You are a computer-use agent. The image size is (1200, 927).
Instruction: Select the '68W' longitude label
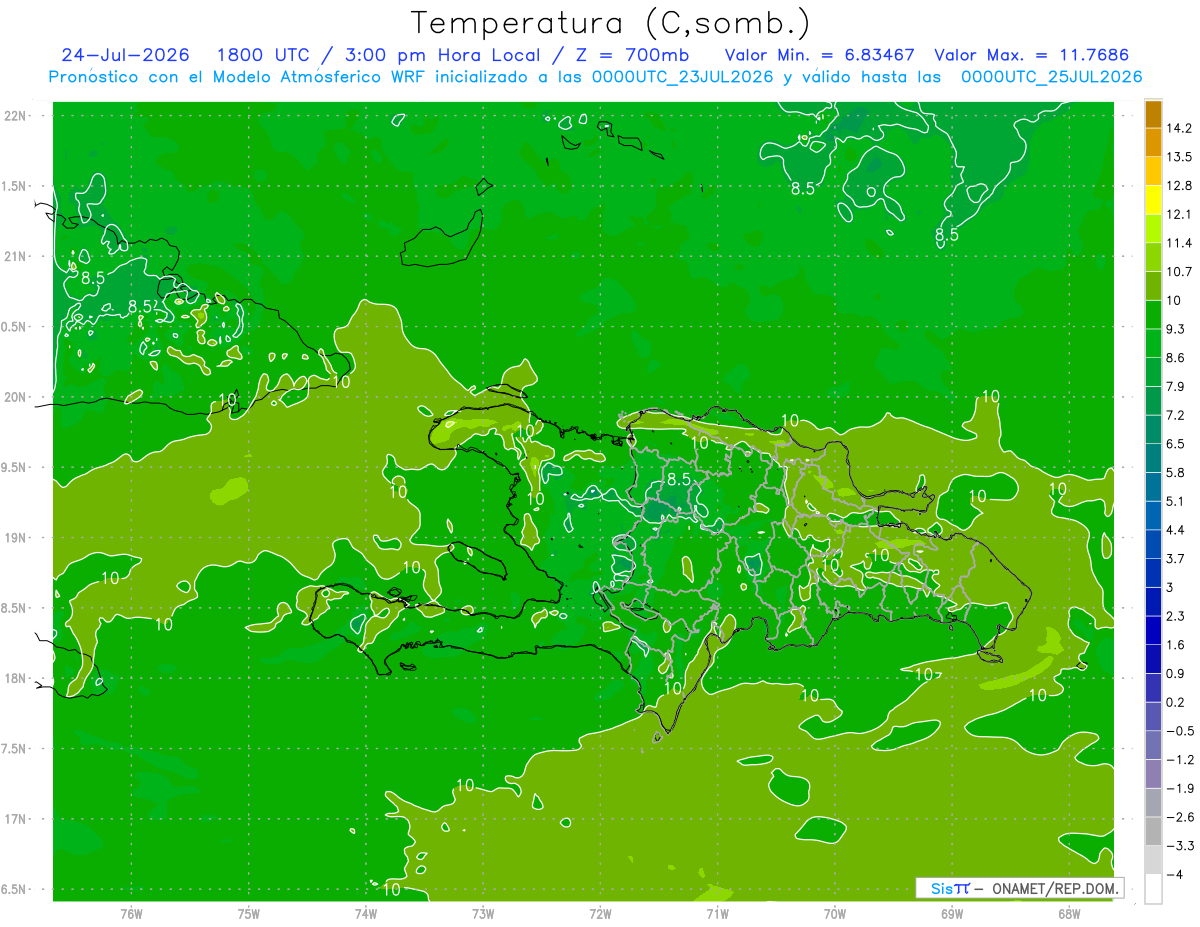1068,913
